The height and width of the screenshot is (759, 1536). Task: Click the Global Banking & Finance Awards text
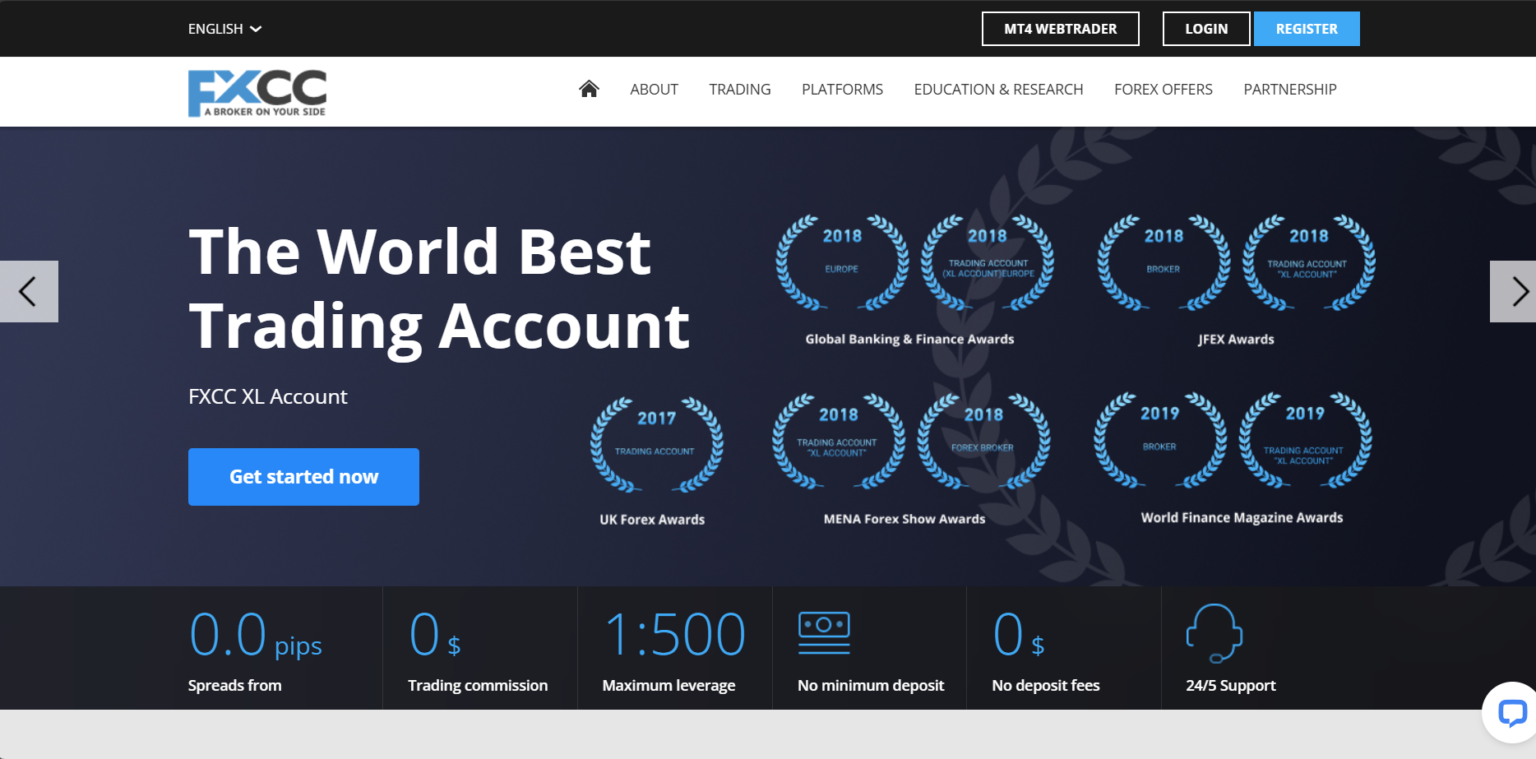pyautogui.click(x=909, y=339)
